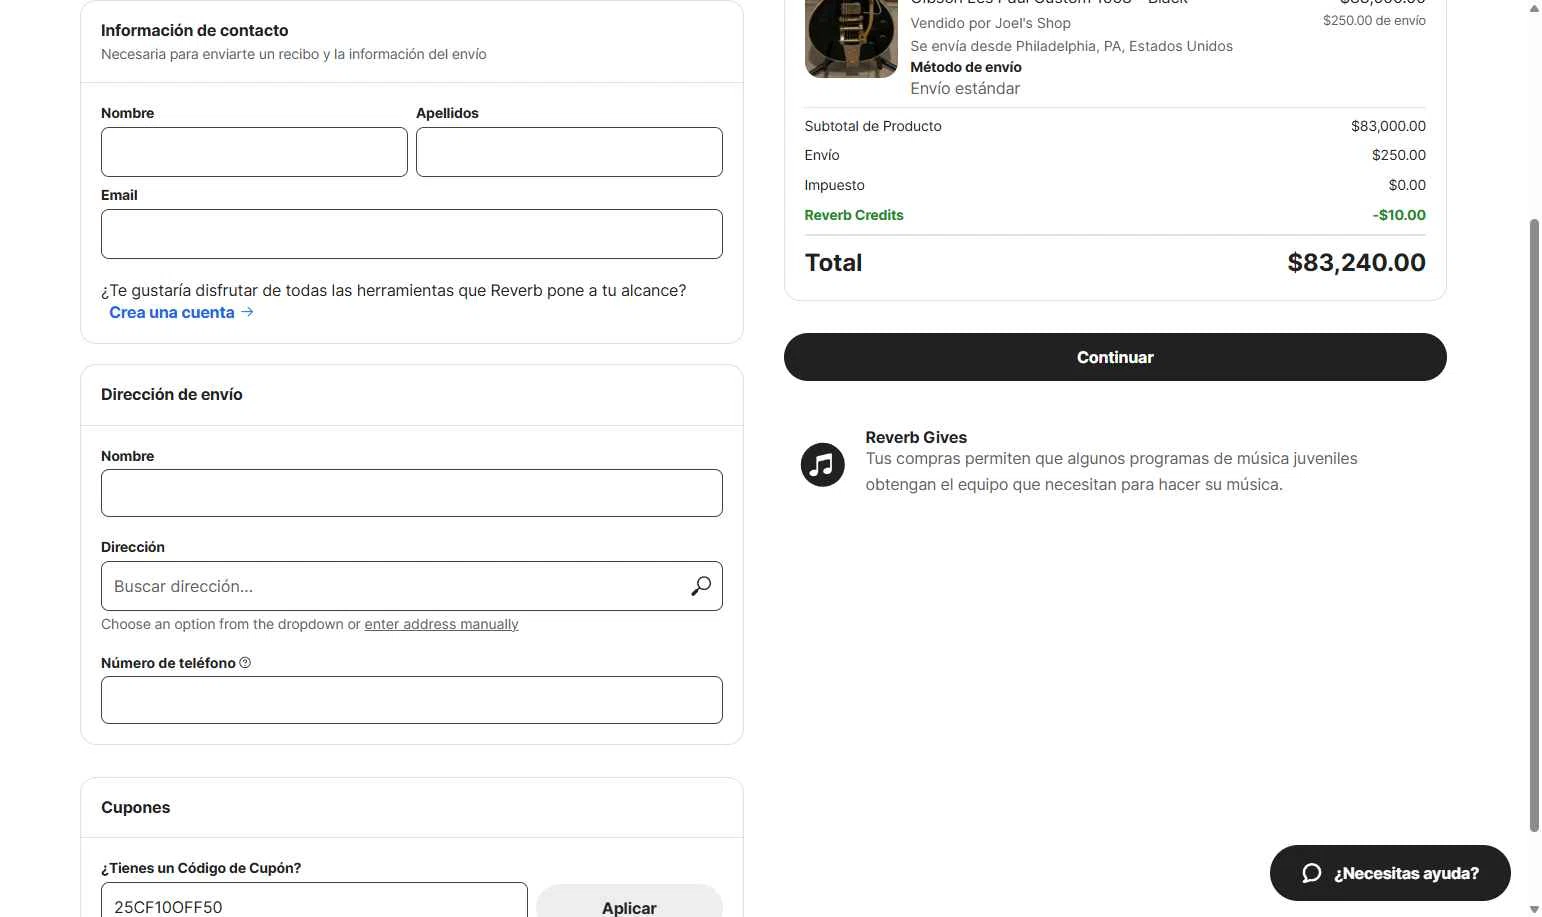Click enter address manually link
This screenshot has height=917, width=1542.
(441, 624)
